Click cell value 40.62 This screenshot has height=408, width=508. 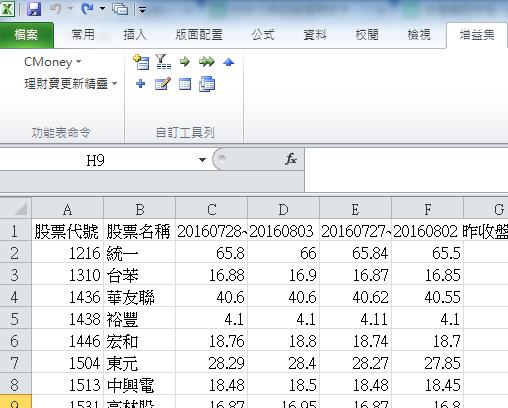pyautogui.click(x=356, y=297)
